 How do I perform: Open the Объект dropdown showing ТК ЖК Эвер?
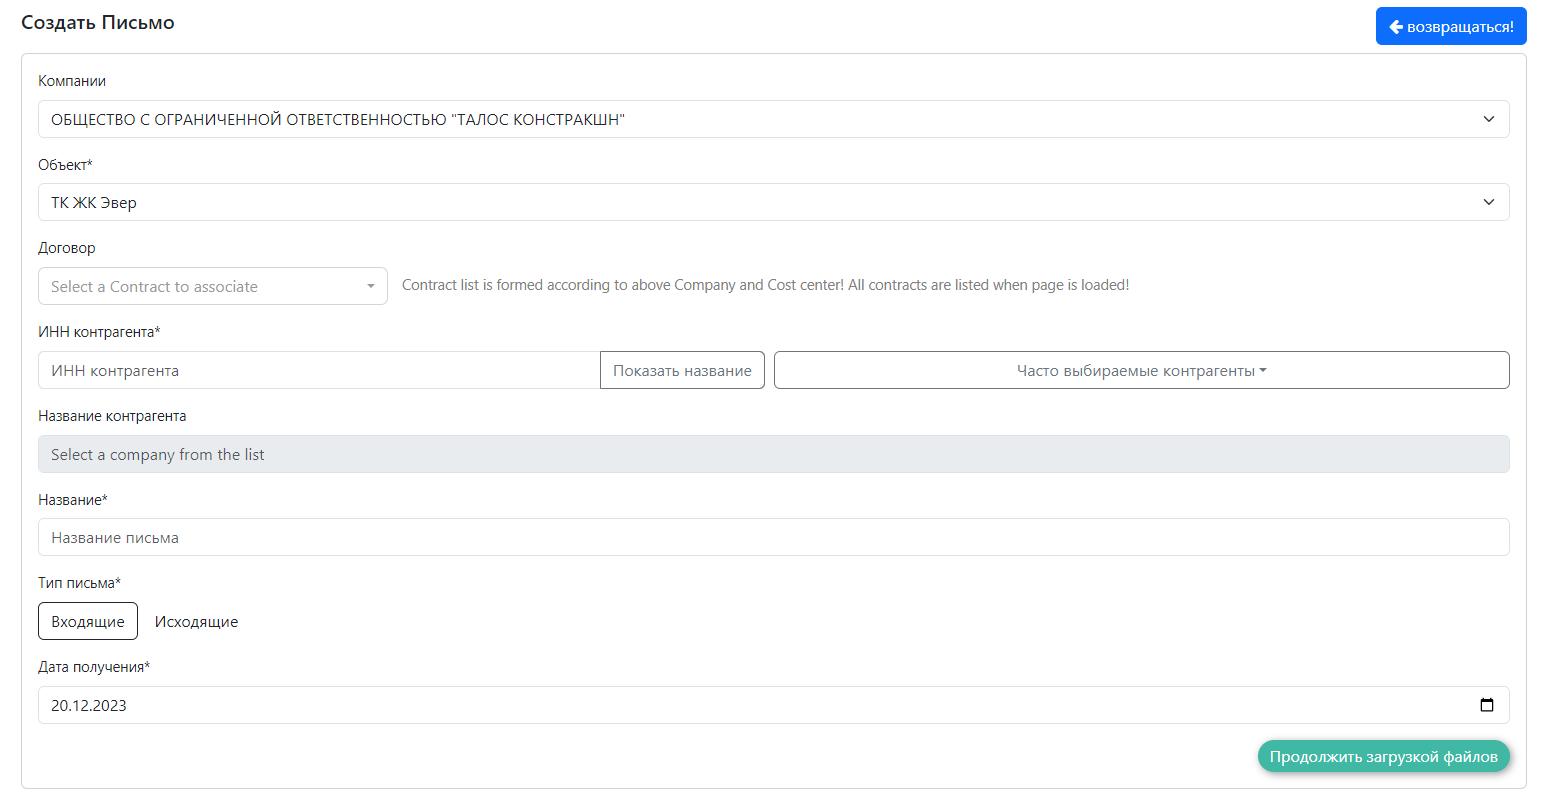coord(773,202)
